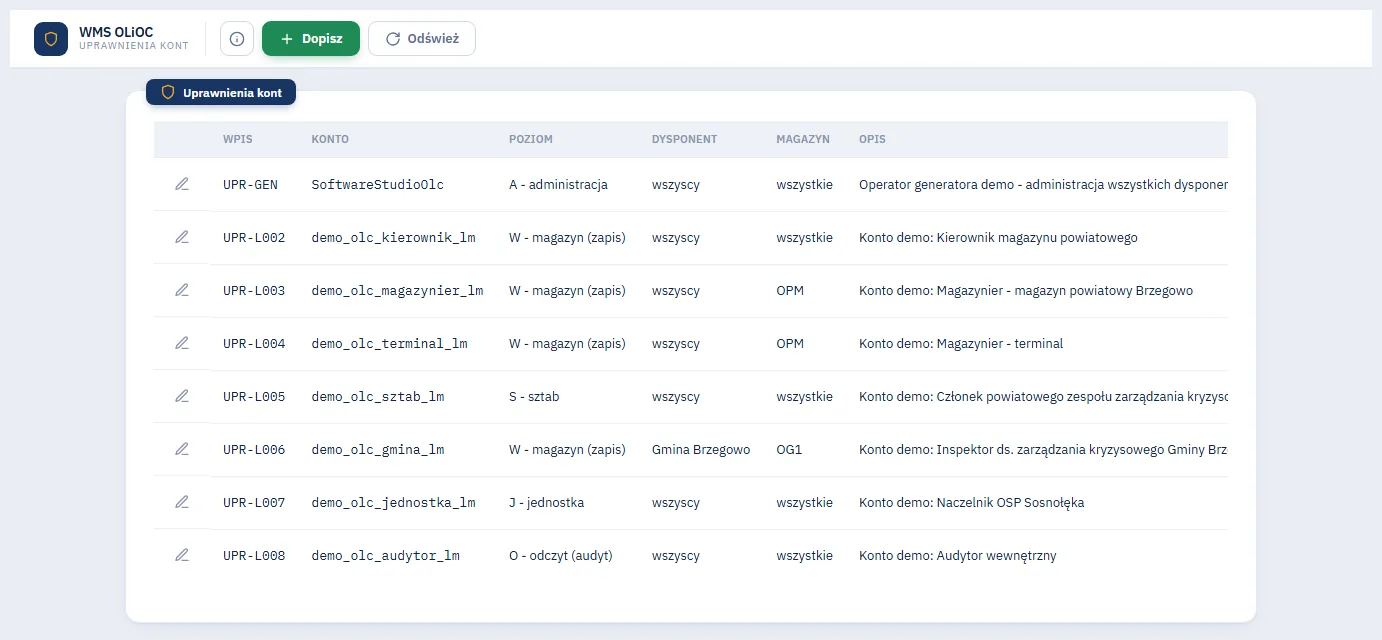Screen dimensions: 1382x640
Task: Edit the UPR-L007 entry pencil icon
Action: [x=182, y=502]
